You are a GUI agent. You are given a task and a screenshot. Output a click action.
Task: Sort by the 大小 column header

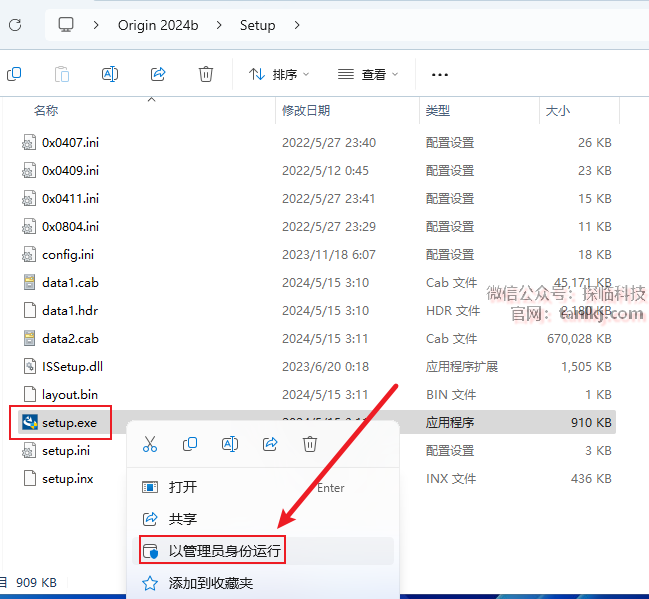pos(558,111)
